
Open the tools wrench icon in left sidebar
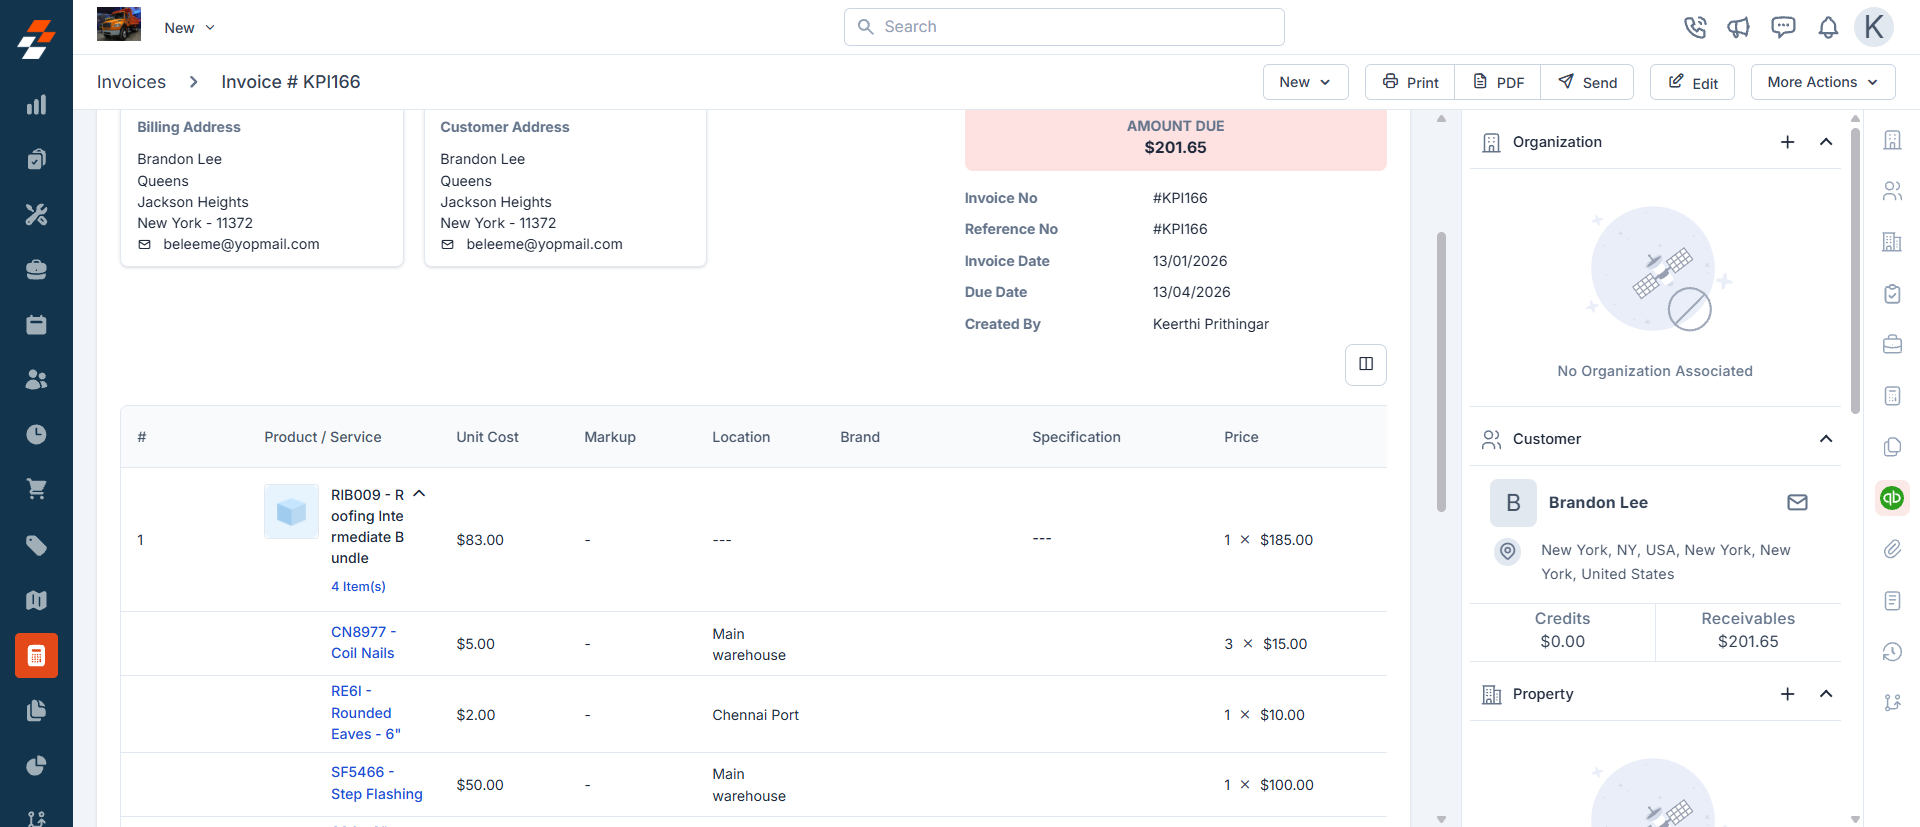coord(36,214)
